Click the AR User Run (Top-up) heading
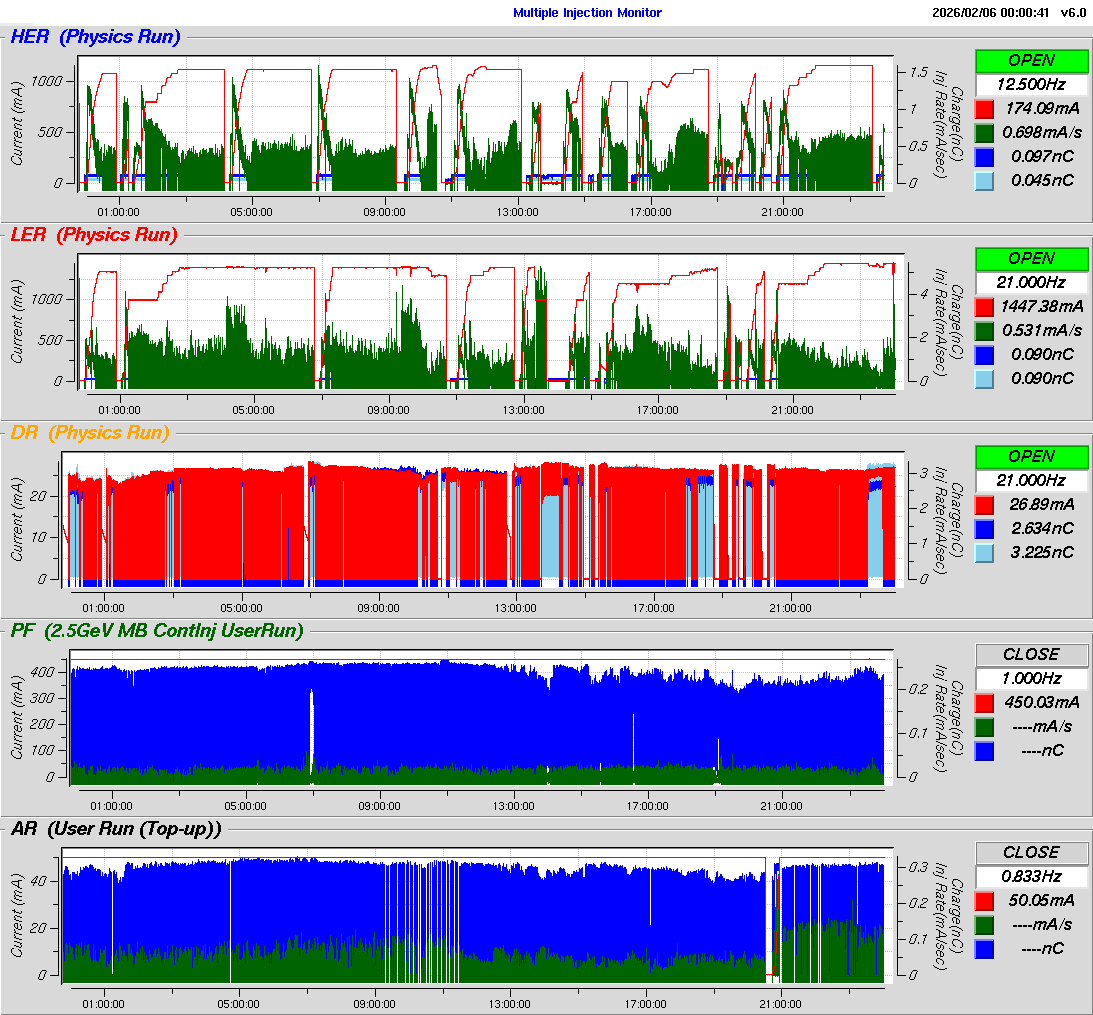1093x1015 pixels. tap(116, 829)
